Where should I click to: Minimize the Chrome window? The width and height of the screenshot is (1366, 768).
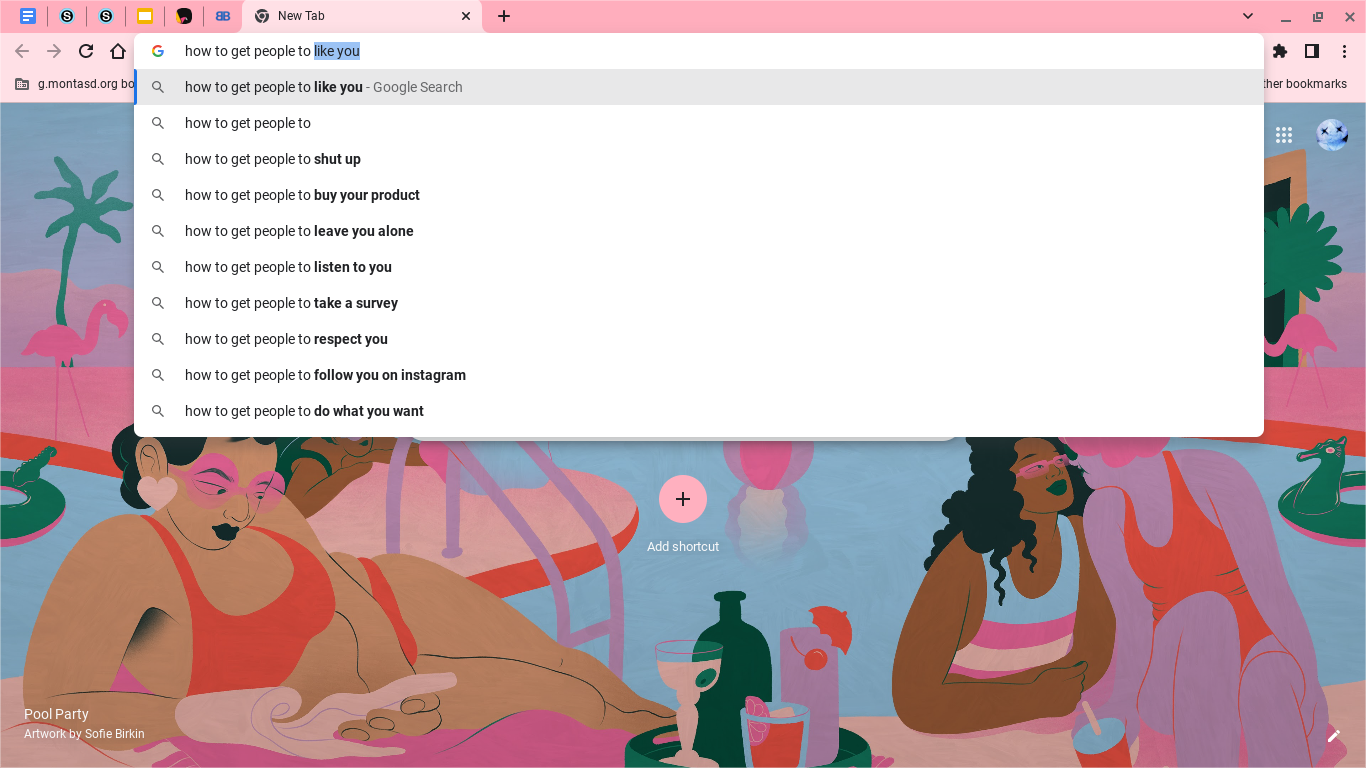click(x=1286, y=17)
